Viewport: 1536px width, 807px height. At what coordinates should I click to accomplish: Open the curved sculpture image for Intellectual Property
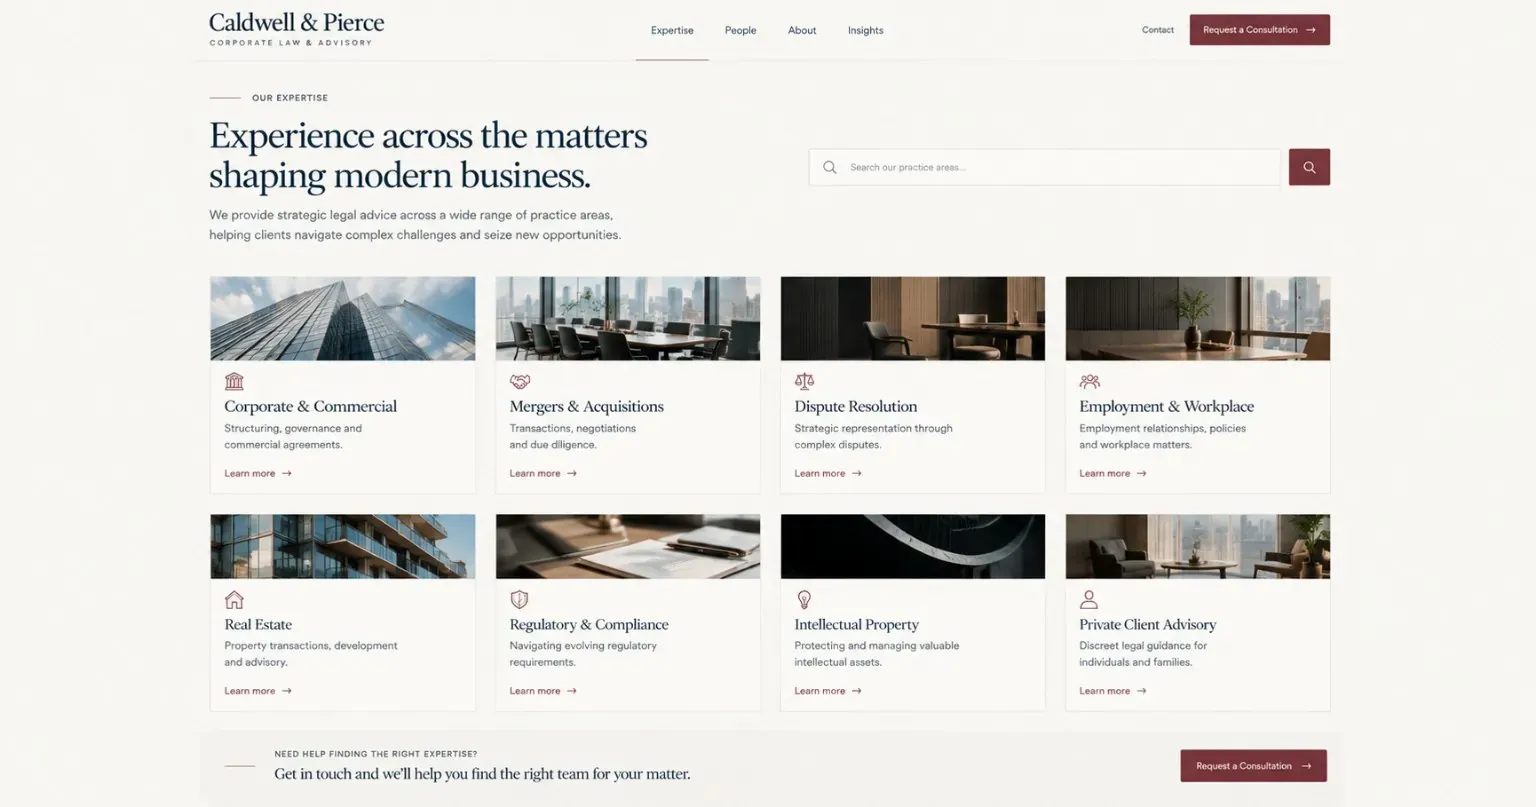point(913,546)
